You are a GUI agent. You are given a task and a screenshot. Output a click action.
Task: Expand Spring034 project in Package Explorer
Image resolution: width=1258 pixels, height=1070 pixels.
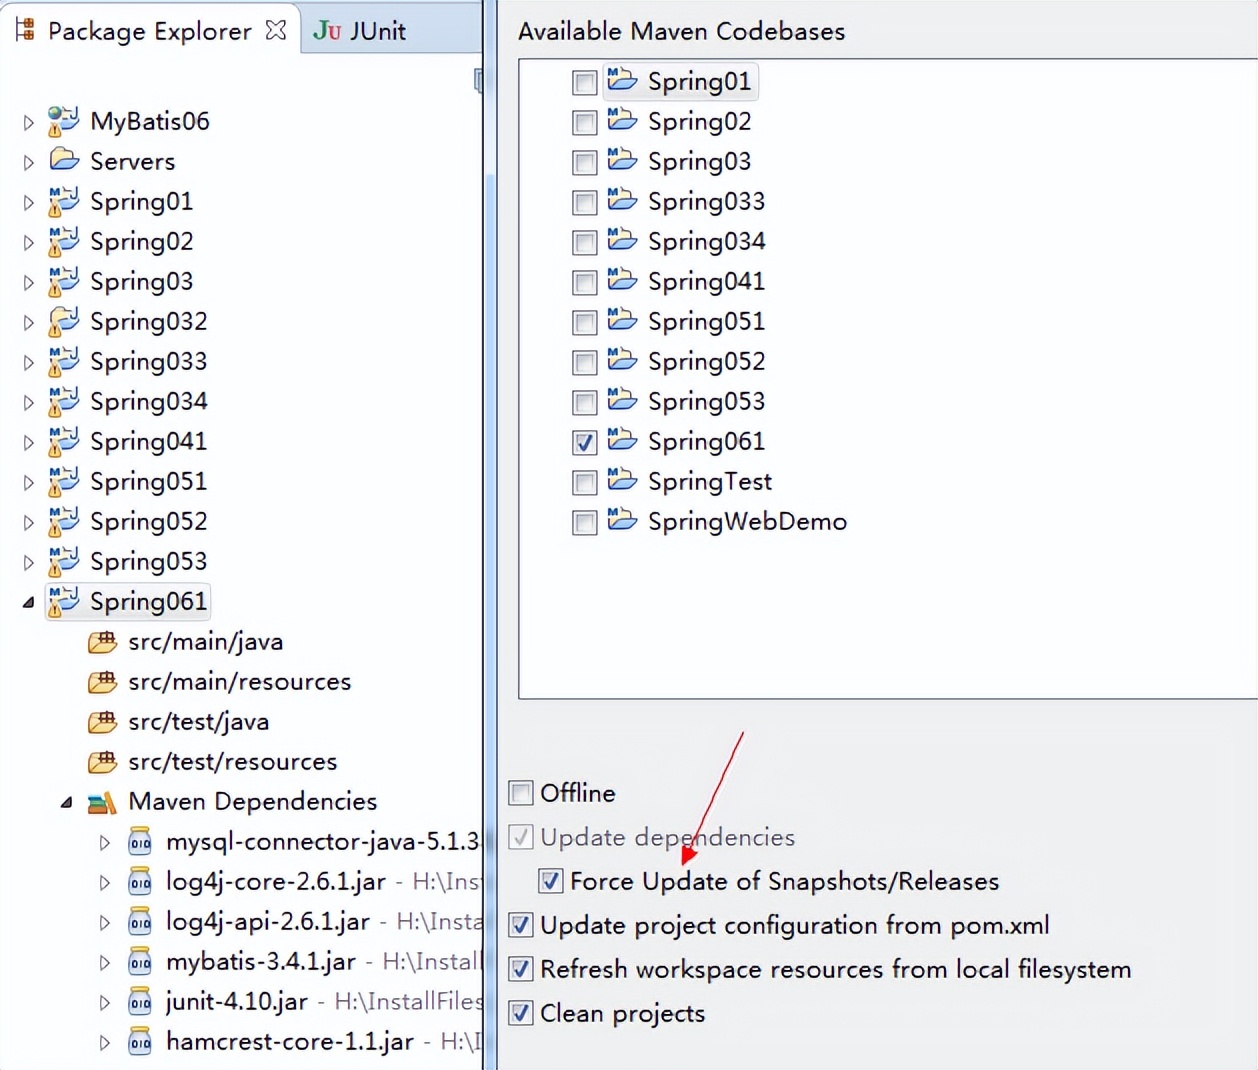point(28,402)
